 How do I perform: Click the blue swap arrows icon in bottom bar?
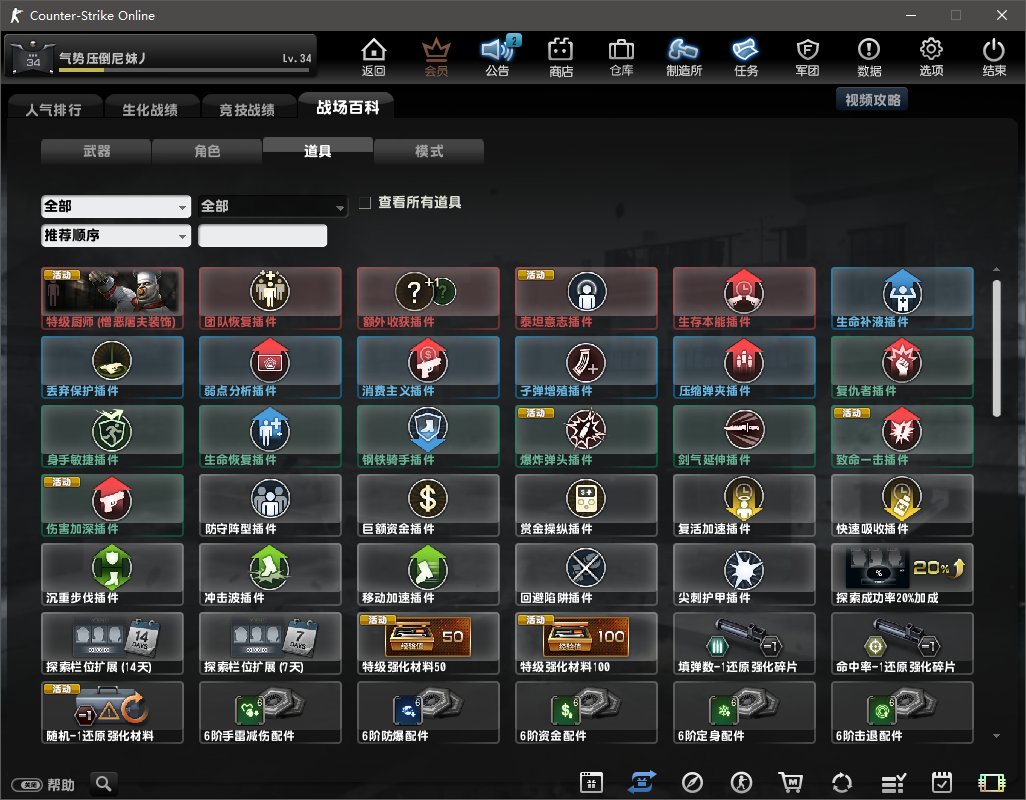point(642,782)
